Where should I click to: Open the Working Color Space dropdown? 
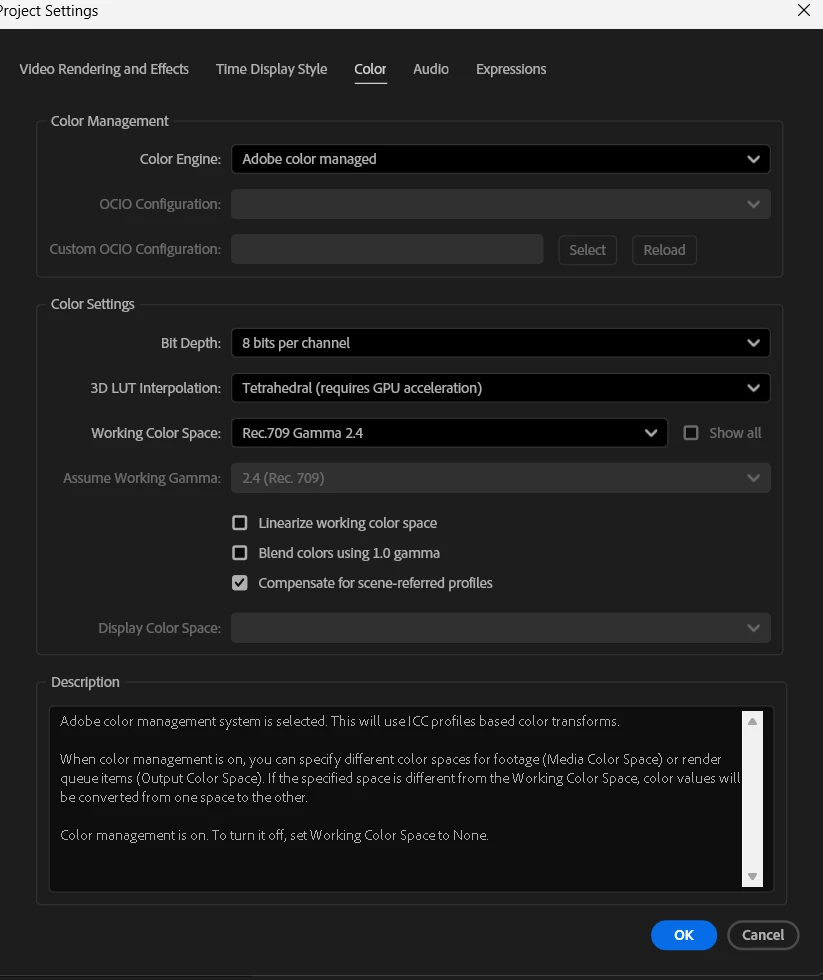point(449,432)
